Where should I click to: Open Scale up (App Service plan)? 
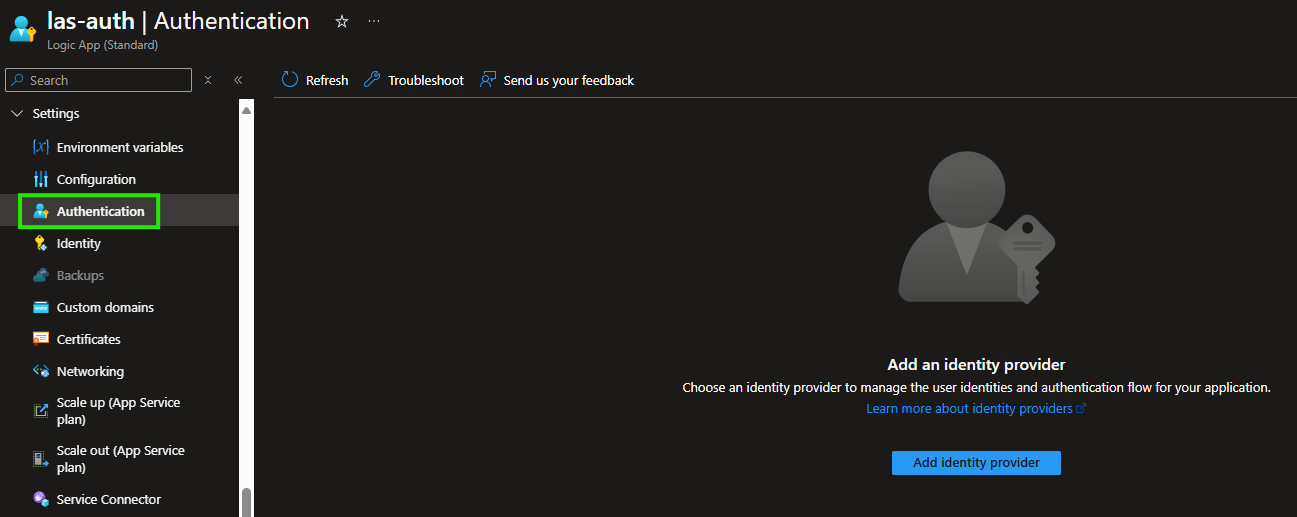pos(119,411)
